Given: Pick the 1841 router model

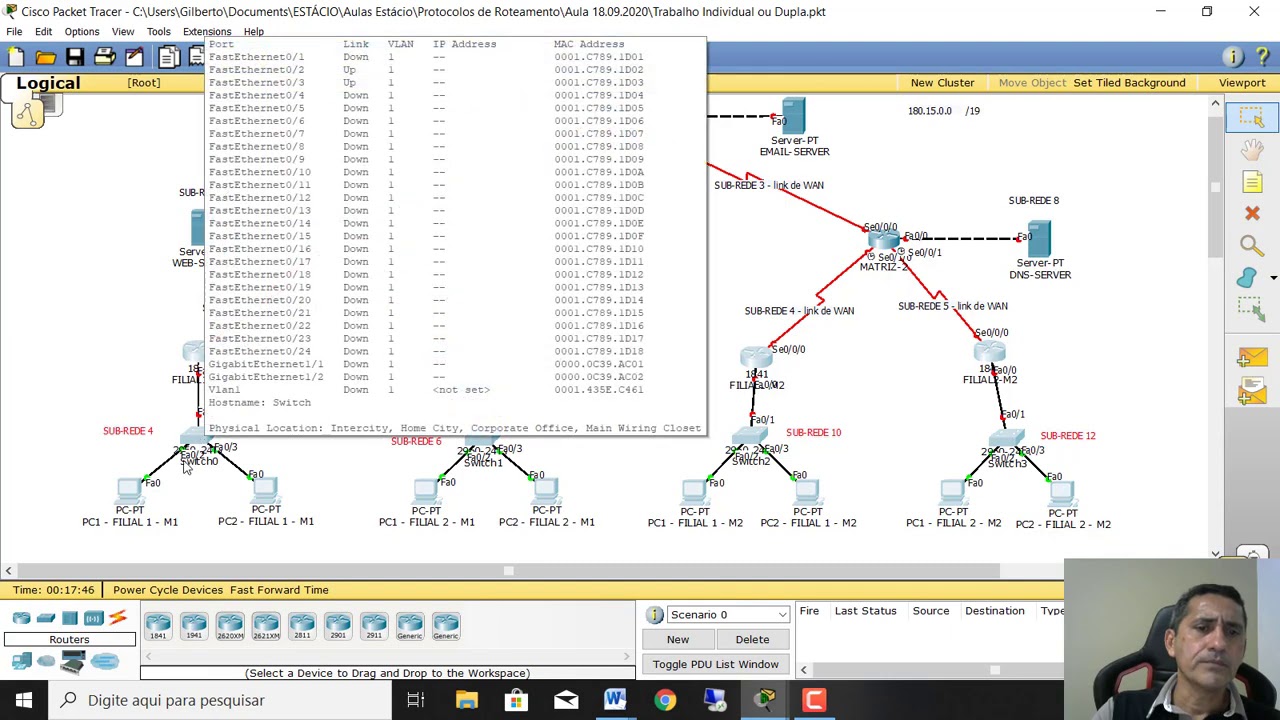Looking at the screenshot, I should point(158,625).
